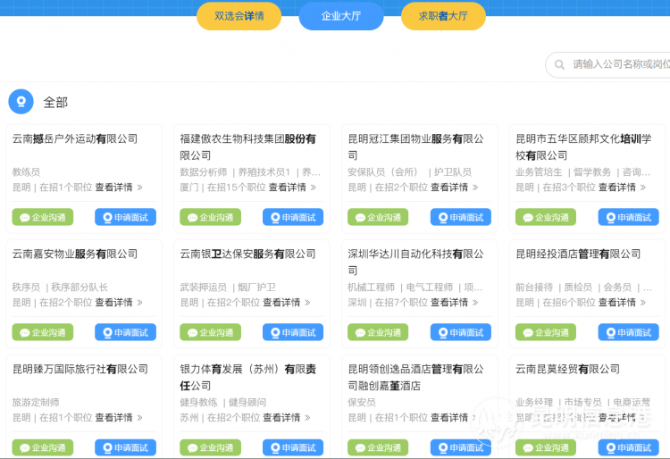The image size is (670, 459).
Task: Click 企业沟通 for 云南撼岳户外运动有限公司
Action: [x=42, y=217]
